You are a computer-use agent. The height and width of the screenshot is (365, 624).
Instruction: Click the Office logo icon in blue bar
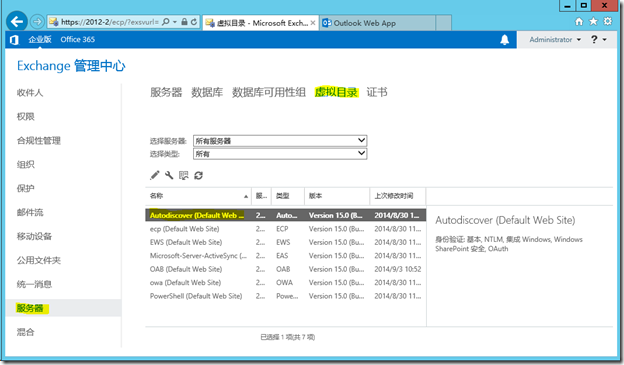(x=14, y=40)
